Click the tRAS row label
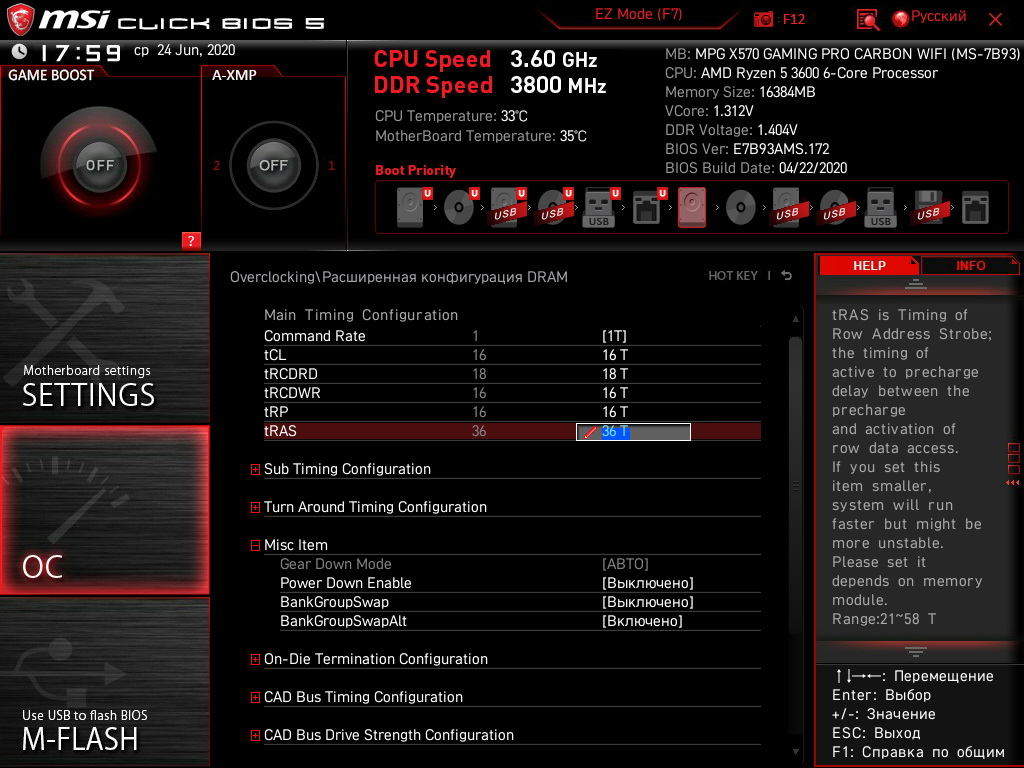The height and width of the screenshot is (768, 1024). point(280,431)
